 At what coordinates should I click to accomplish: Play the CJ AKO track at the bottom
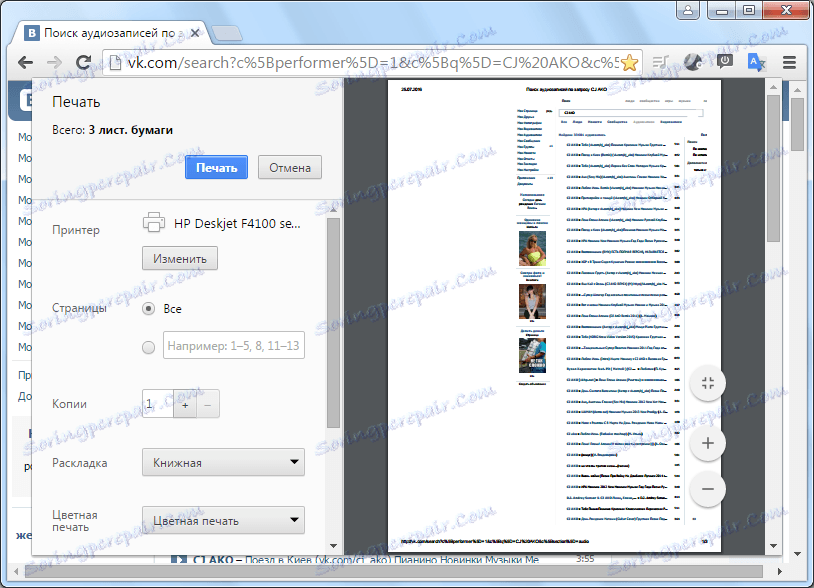pyautogui.click(x=179, y=559)
